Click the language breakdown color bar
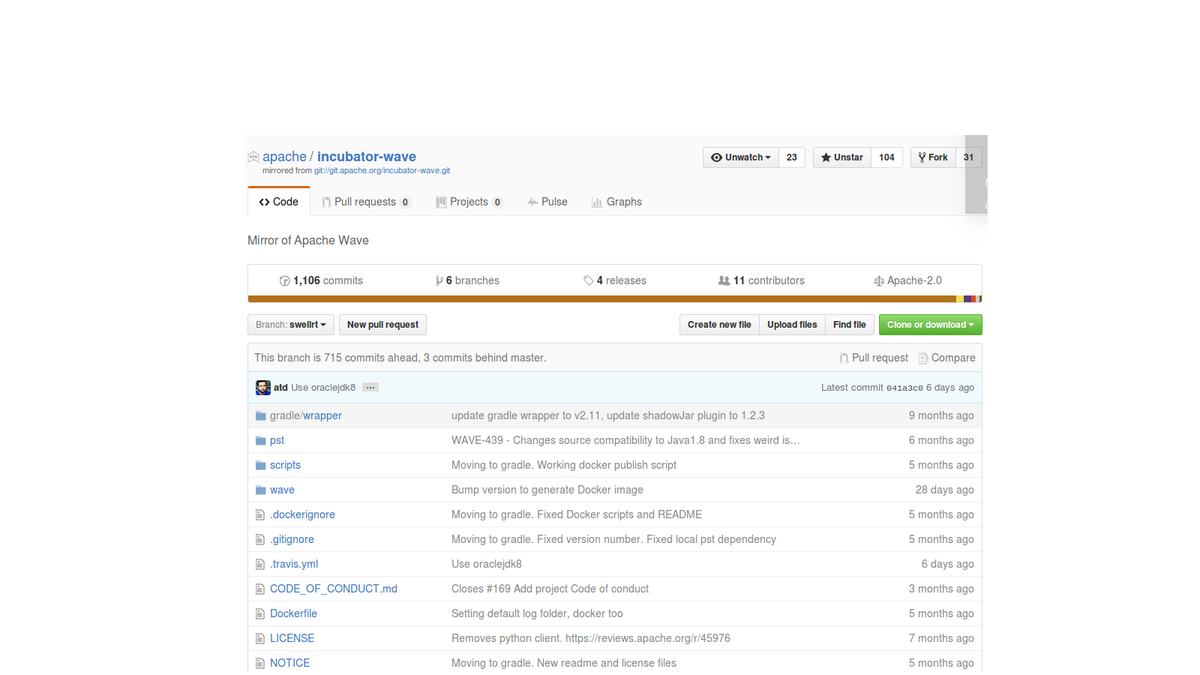 click(615, 299)
